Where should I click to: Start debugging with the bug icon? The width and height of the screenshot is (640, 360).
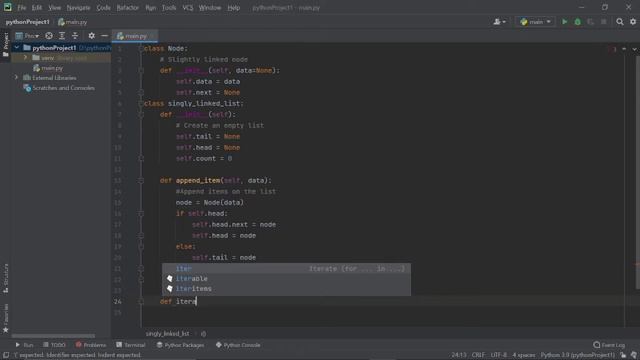pyautogui.click(x=578, y=22)
